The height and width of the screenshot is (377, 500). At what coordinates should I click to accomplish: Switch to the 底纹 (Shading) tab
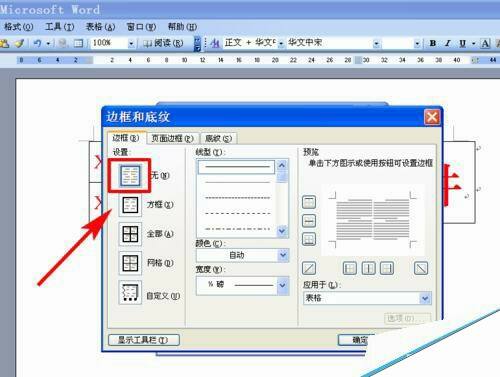[218, 138]
